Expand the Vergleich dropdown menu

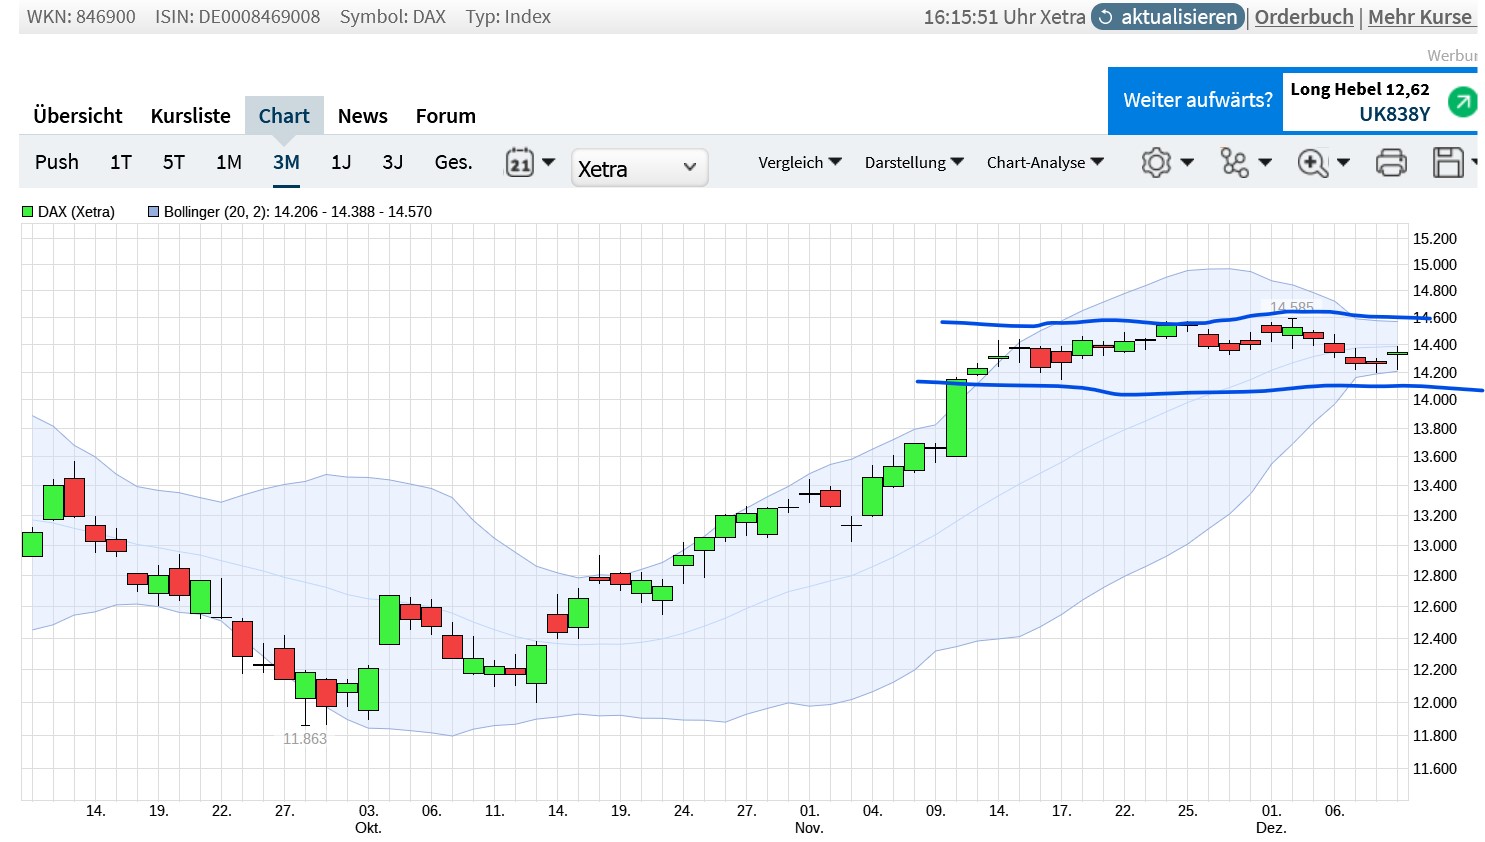pos(800,162)
